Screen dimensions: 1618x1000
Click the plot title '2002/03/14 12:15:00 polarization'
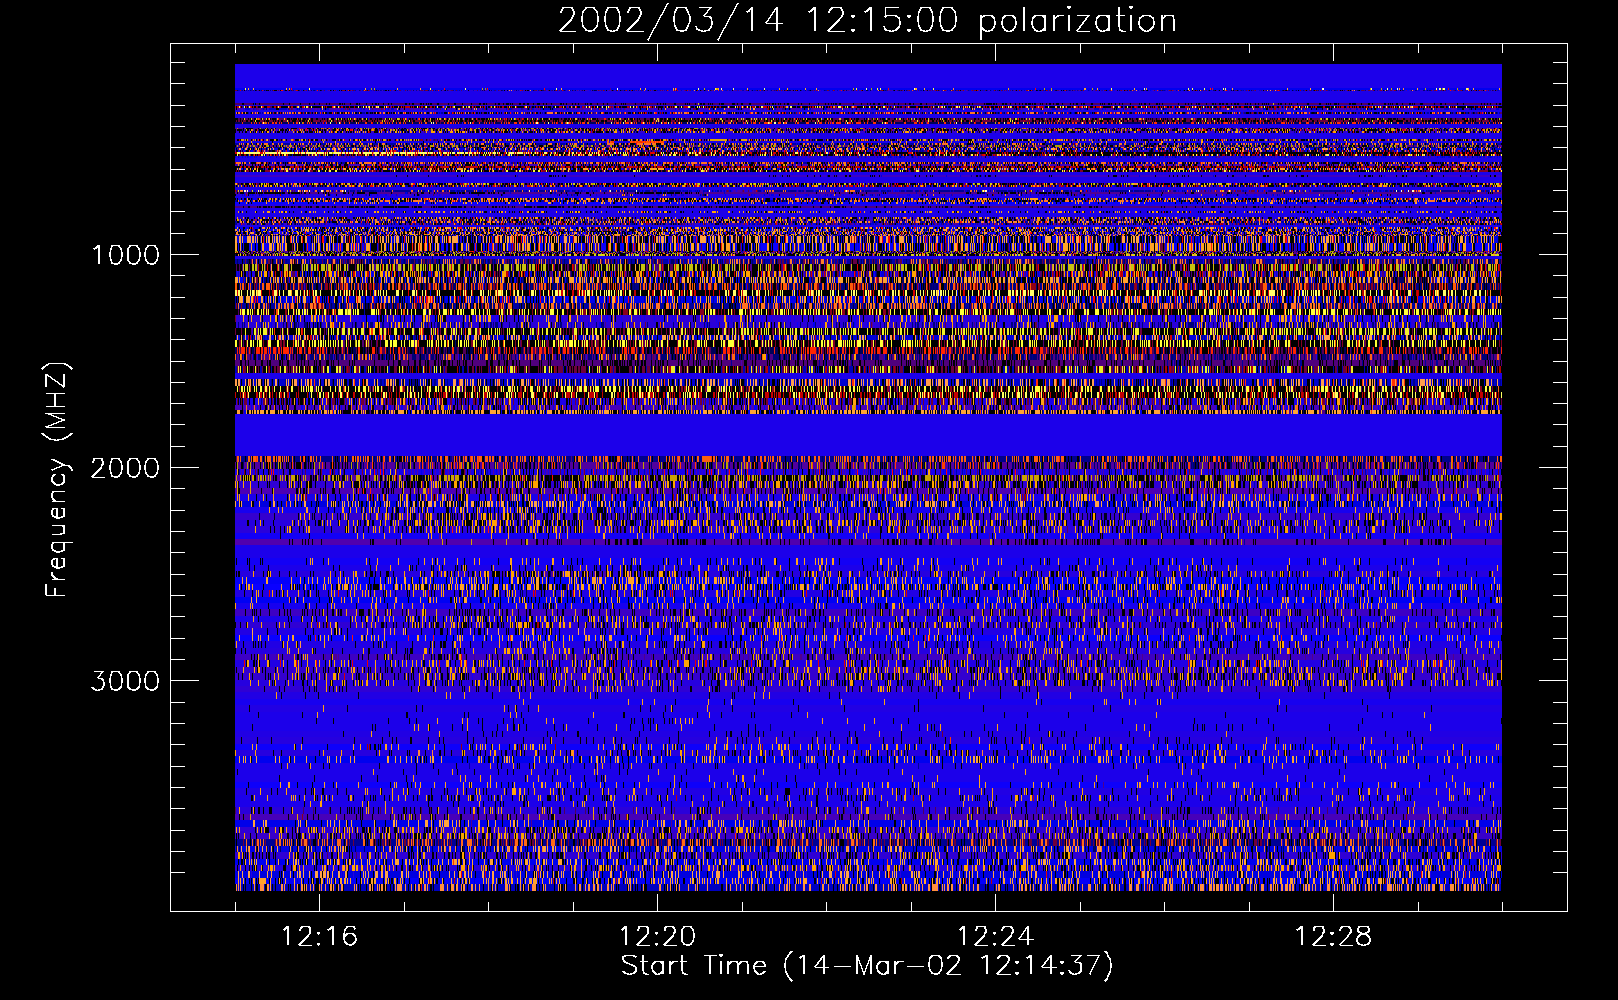pos(867,21)
